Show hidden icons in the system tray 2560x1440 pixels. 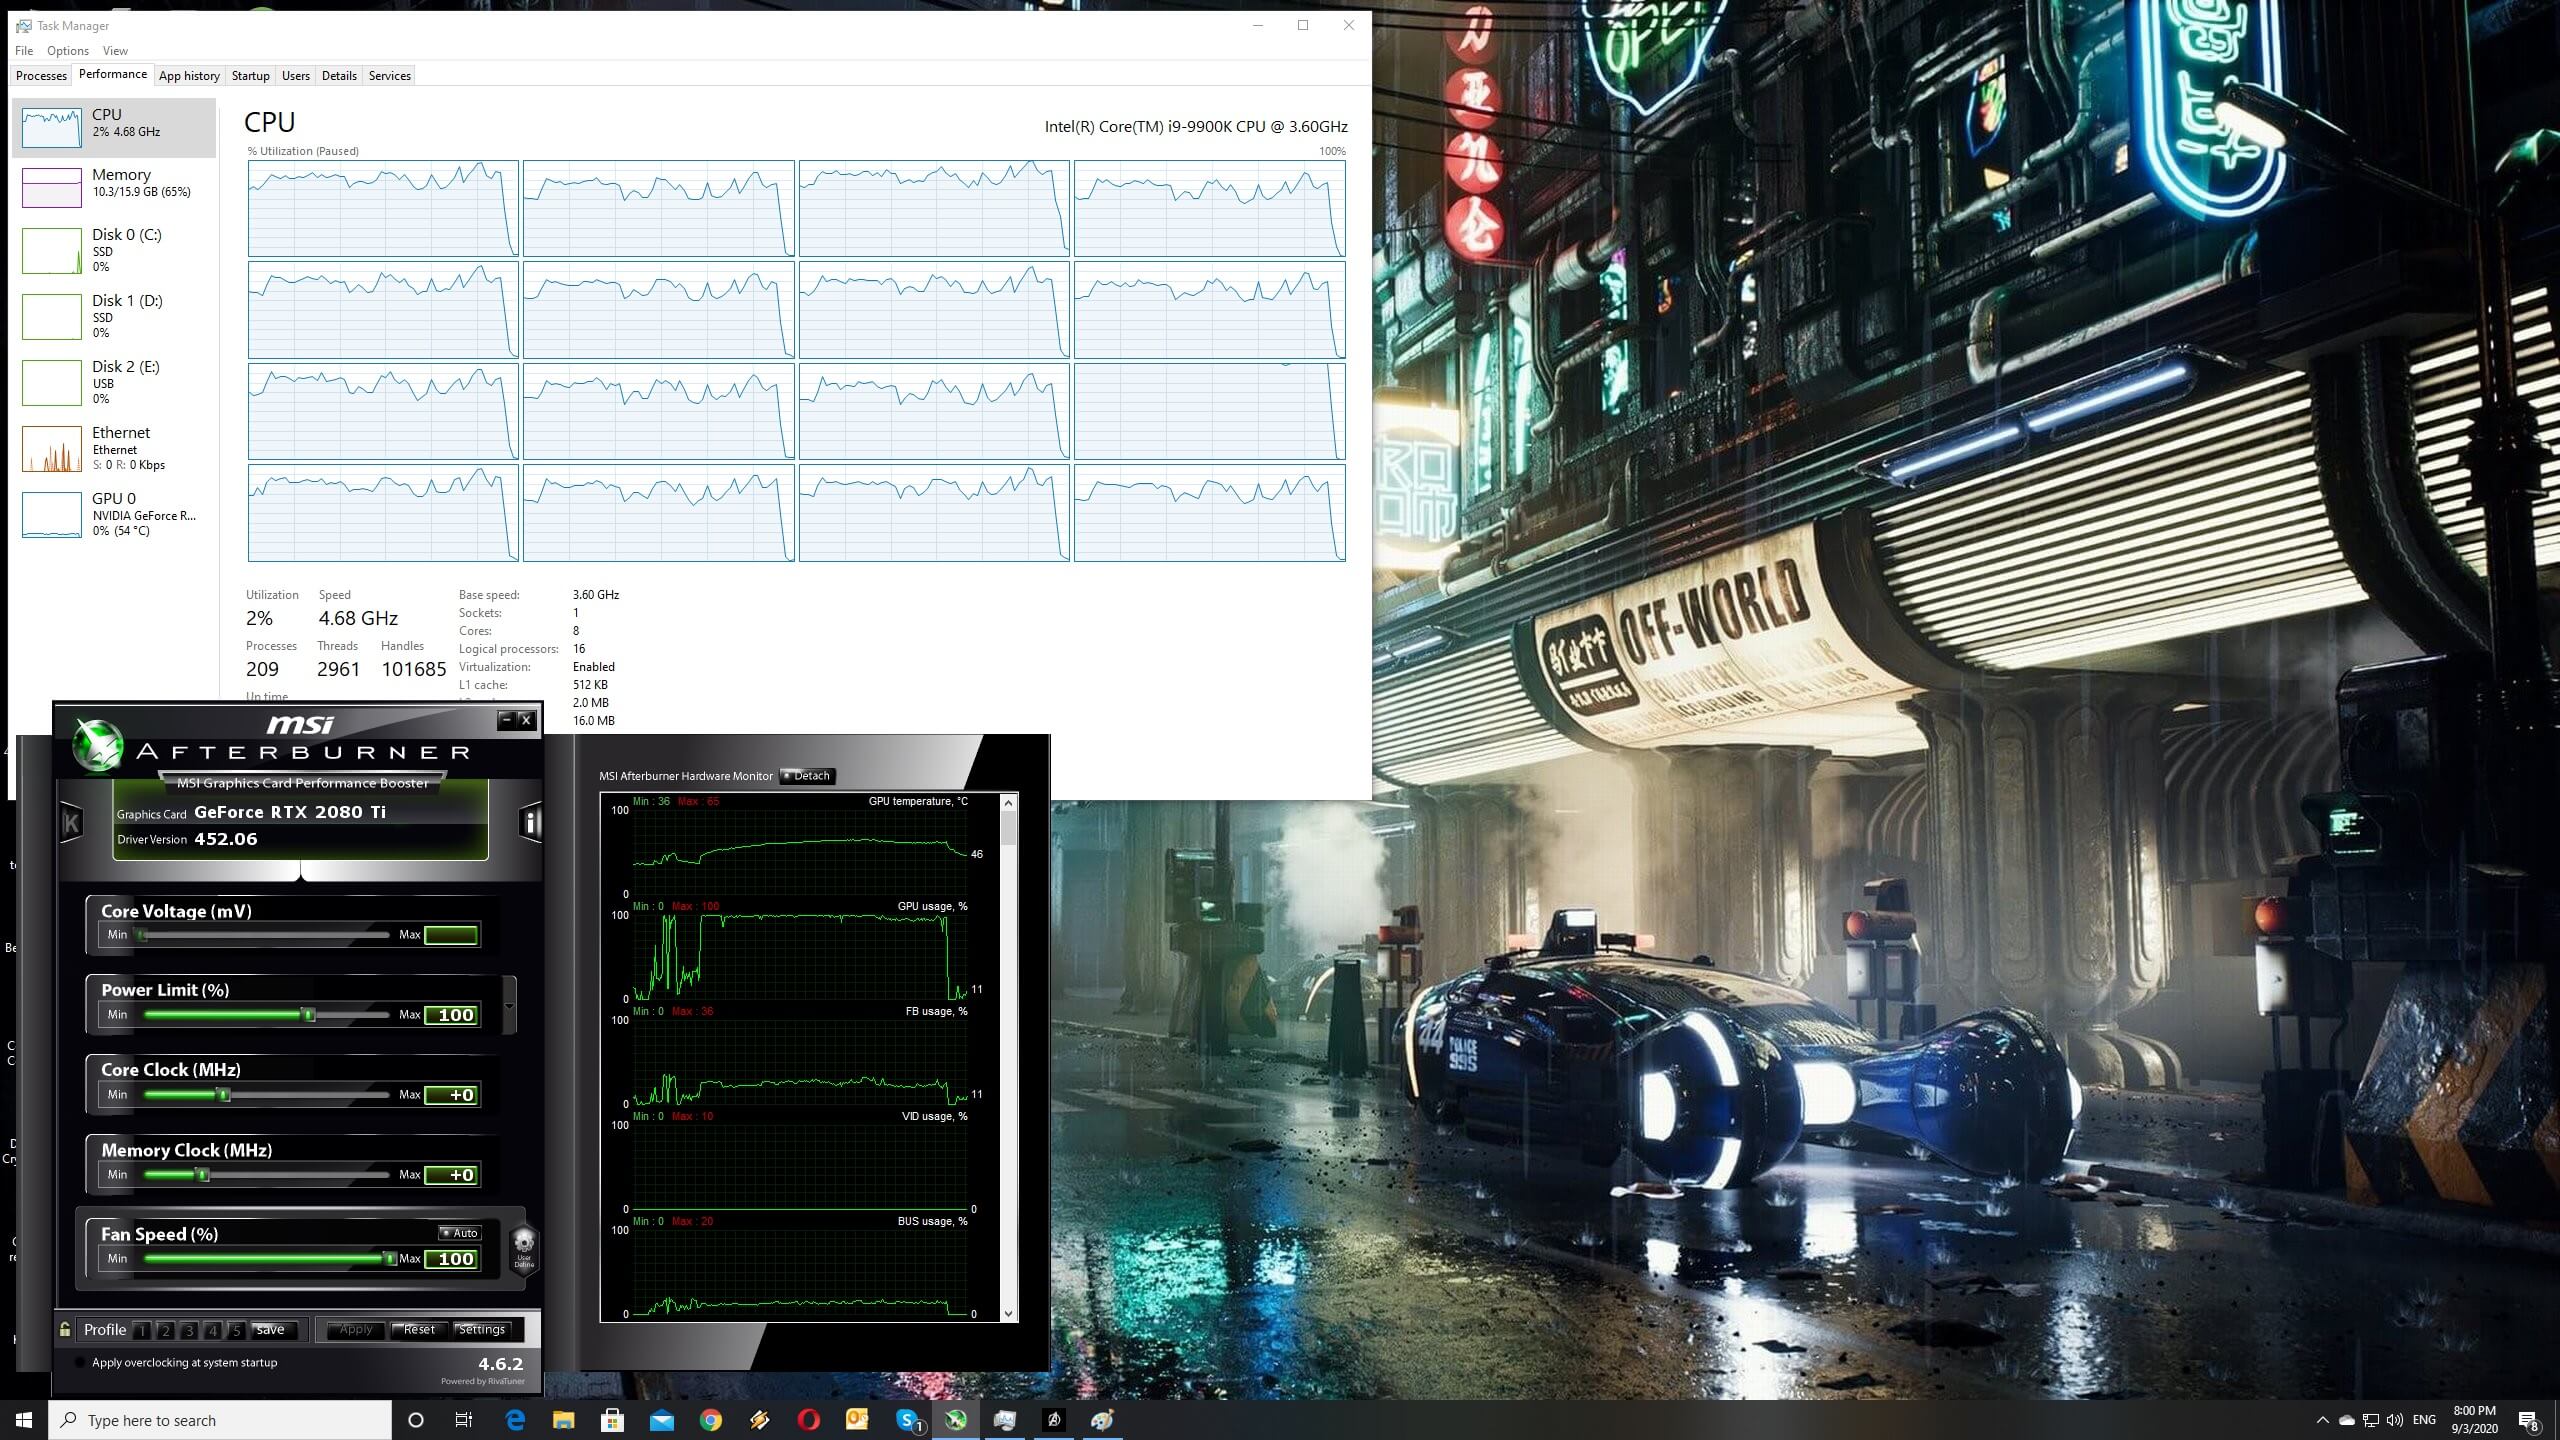point(2322,1420)
